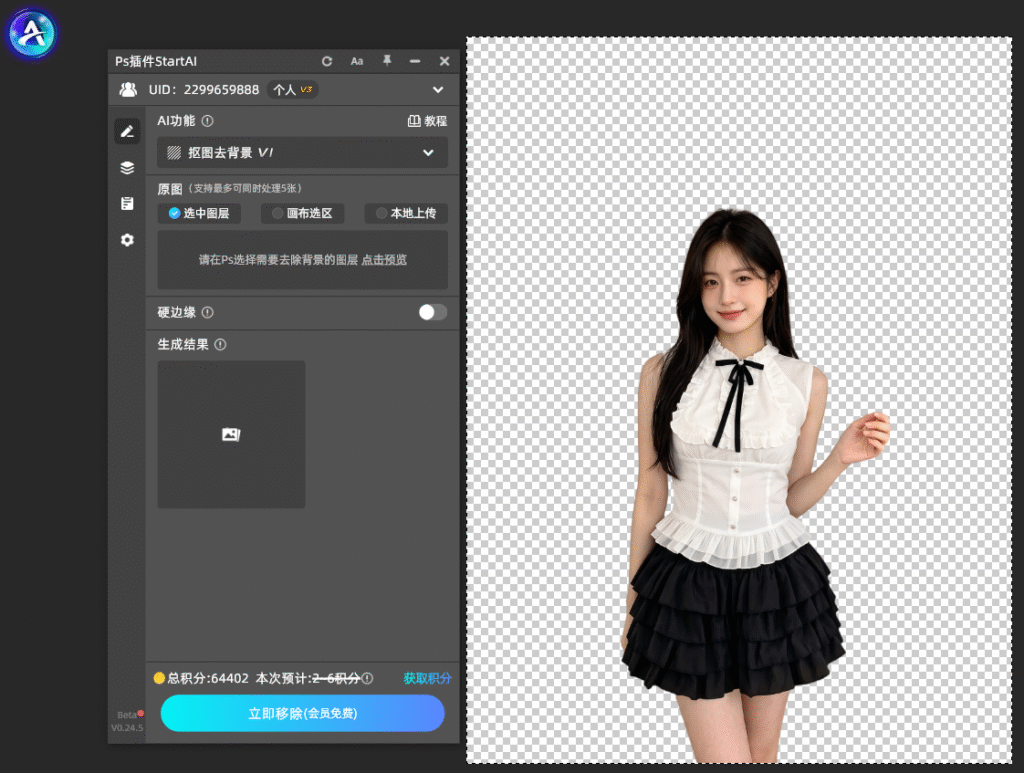Image resolution: width=1024 pixels, height=773 pixels.
Task: Open the 教程 tutorial link
Action: coord(428,121)
